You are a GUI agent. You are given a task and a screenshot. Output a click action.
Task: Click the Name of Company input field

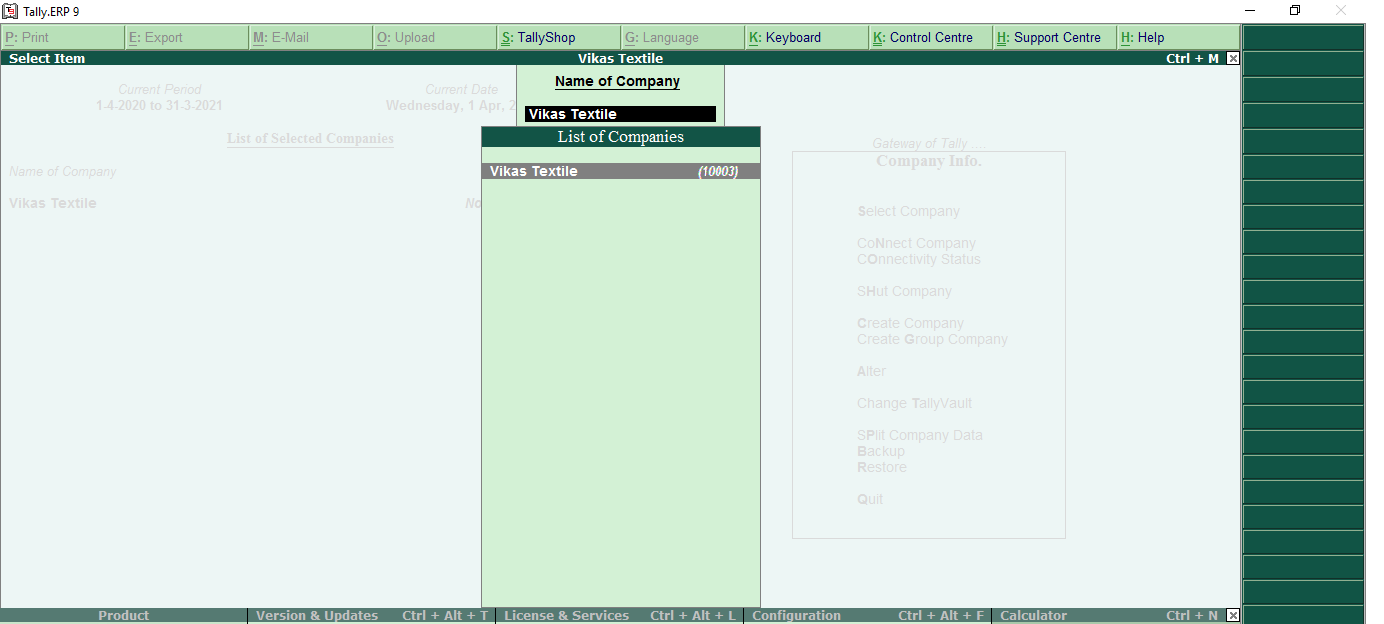click(x=620, y=114)
